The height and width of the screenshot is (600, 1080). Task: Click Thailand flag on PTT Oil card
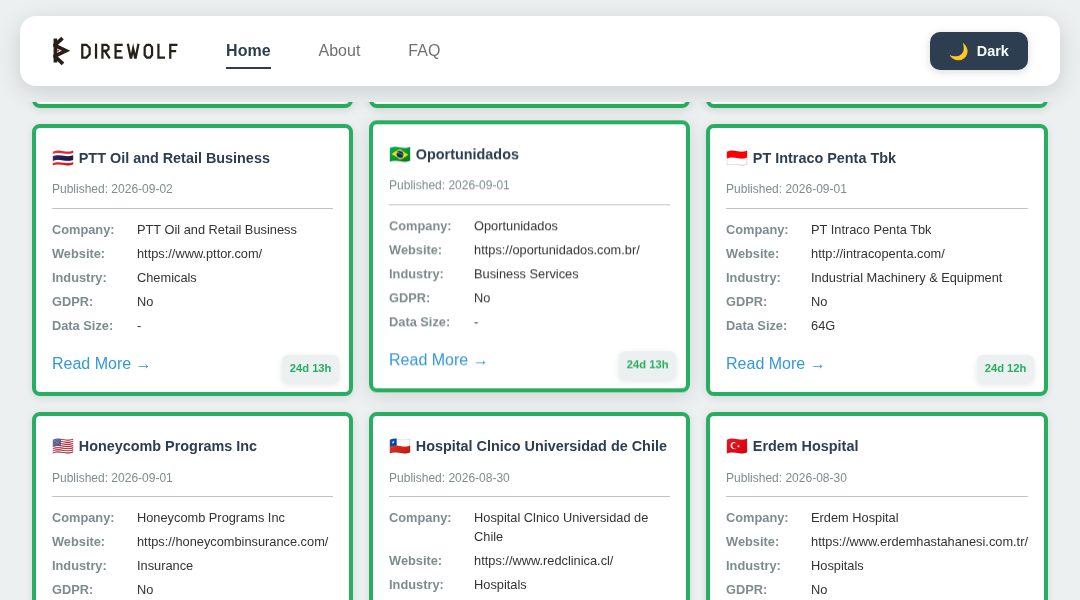tap(63, 158)
